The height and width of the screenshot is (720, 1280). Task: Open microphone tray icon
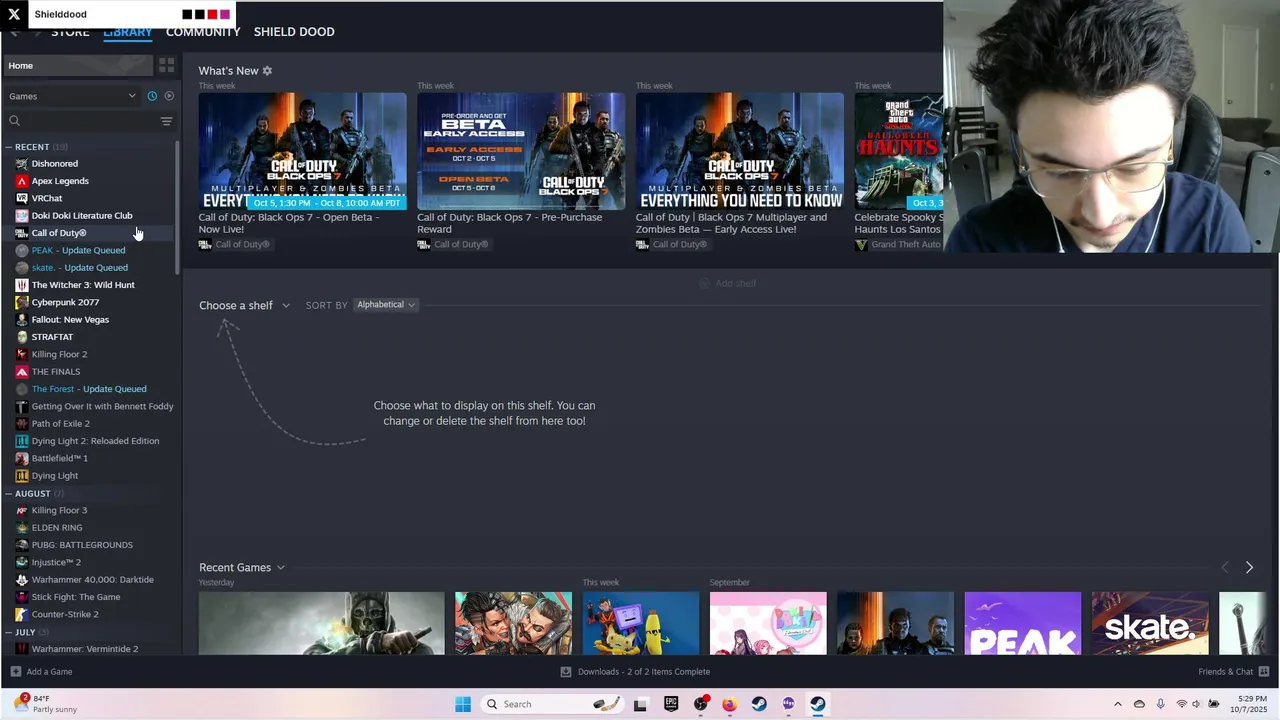[x=1160, y=704]
